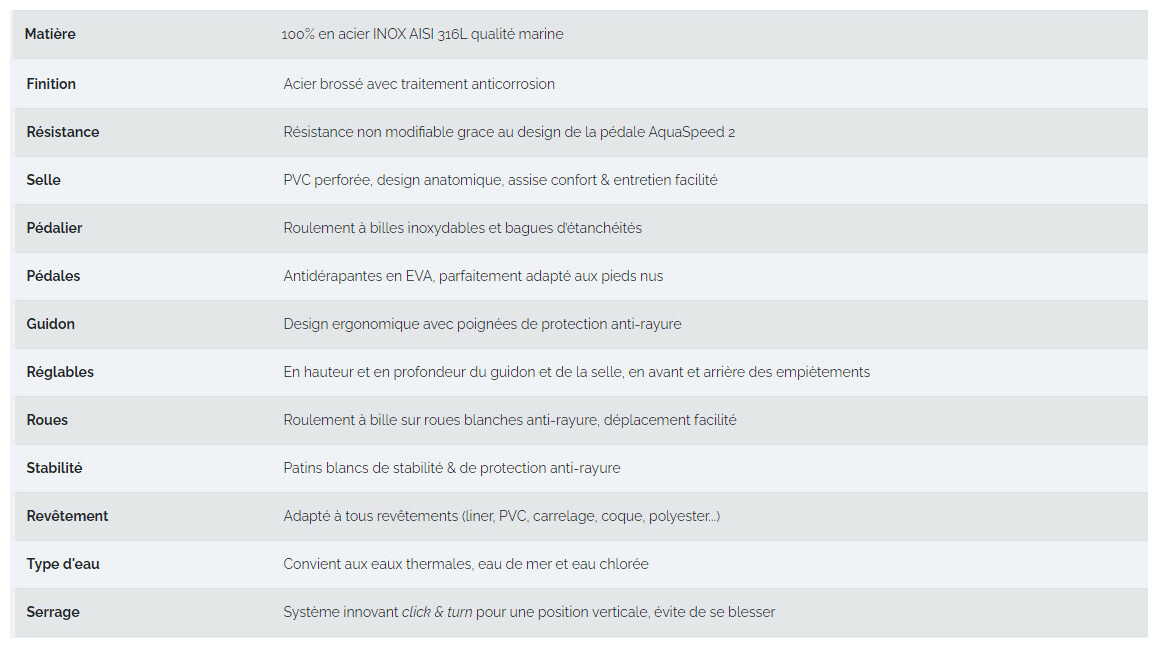1158x648 pixels.
Task: Click the PVC perforée saddle description
Action: pyautogui.click(x=500, y=180)
